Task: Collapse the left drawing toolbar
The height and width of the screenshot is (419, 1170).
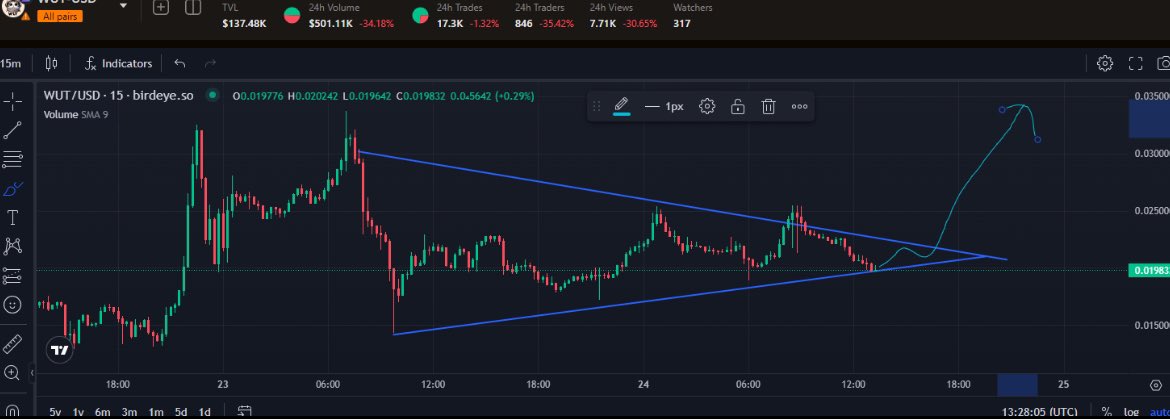Action: point(32,373)
